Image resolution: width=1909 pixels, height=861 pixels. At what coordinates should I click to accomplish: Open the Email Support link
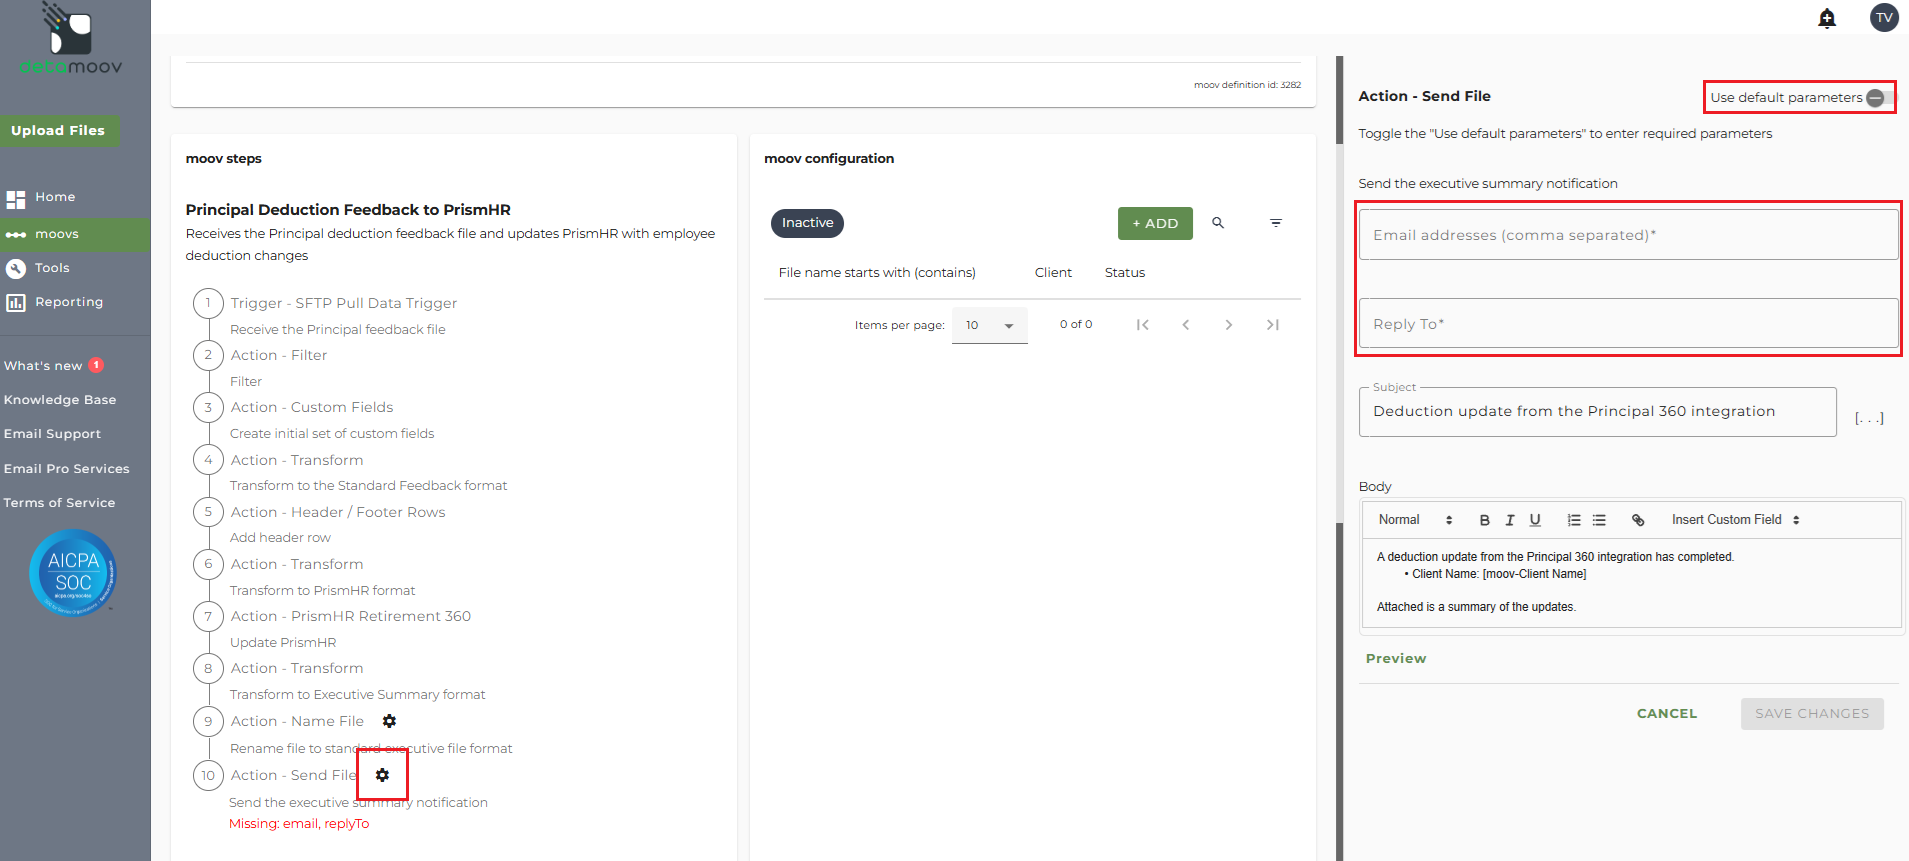(x=52, y=434)
